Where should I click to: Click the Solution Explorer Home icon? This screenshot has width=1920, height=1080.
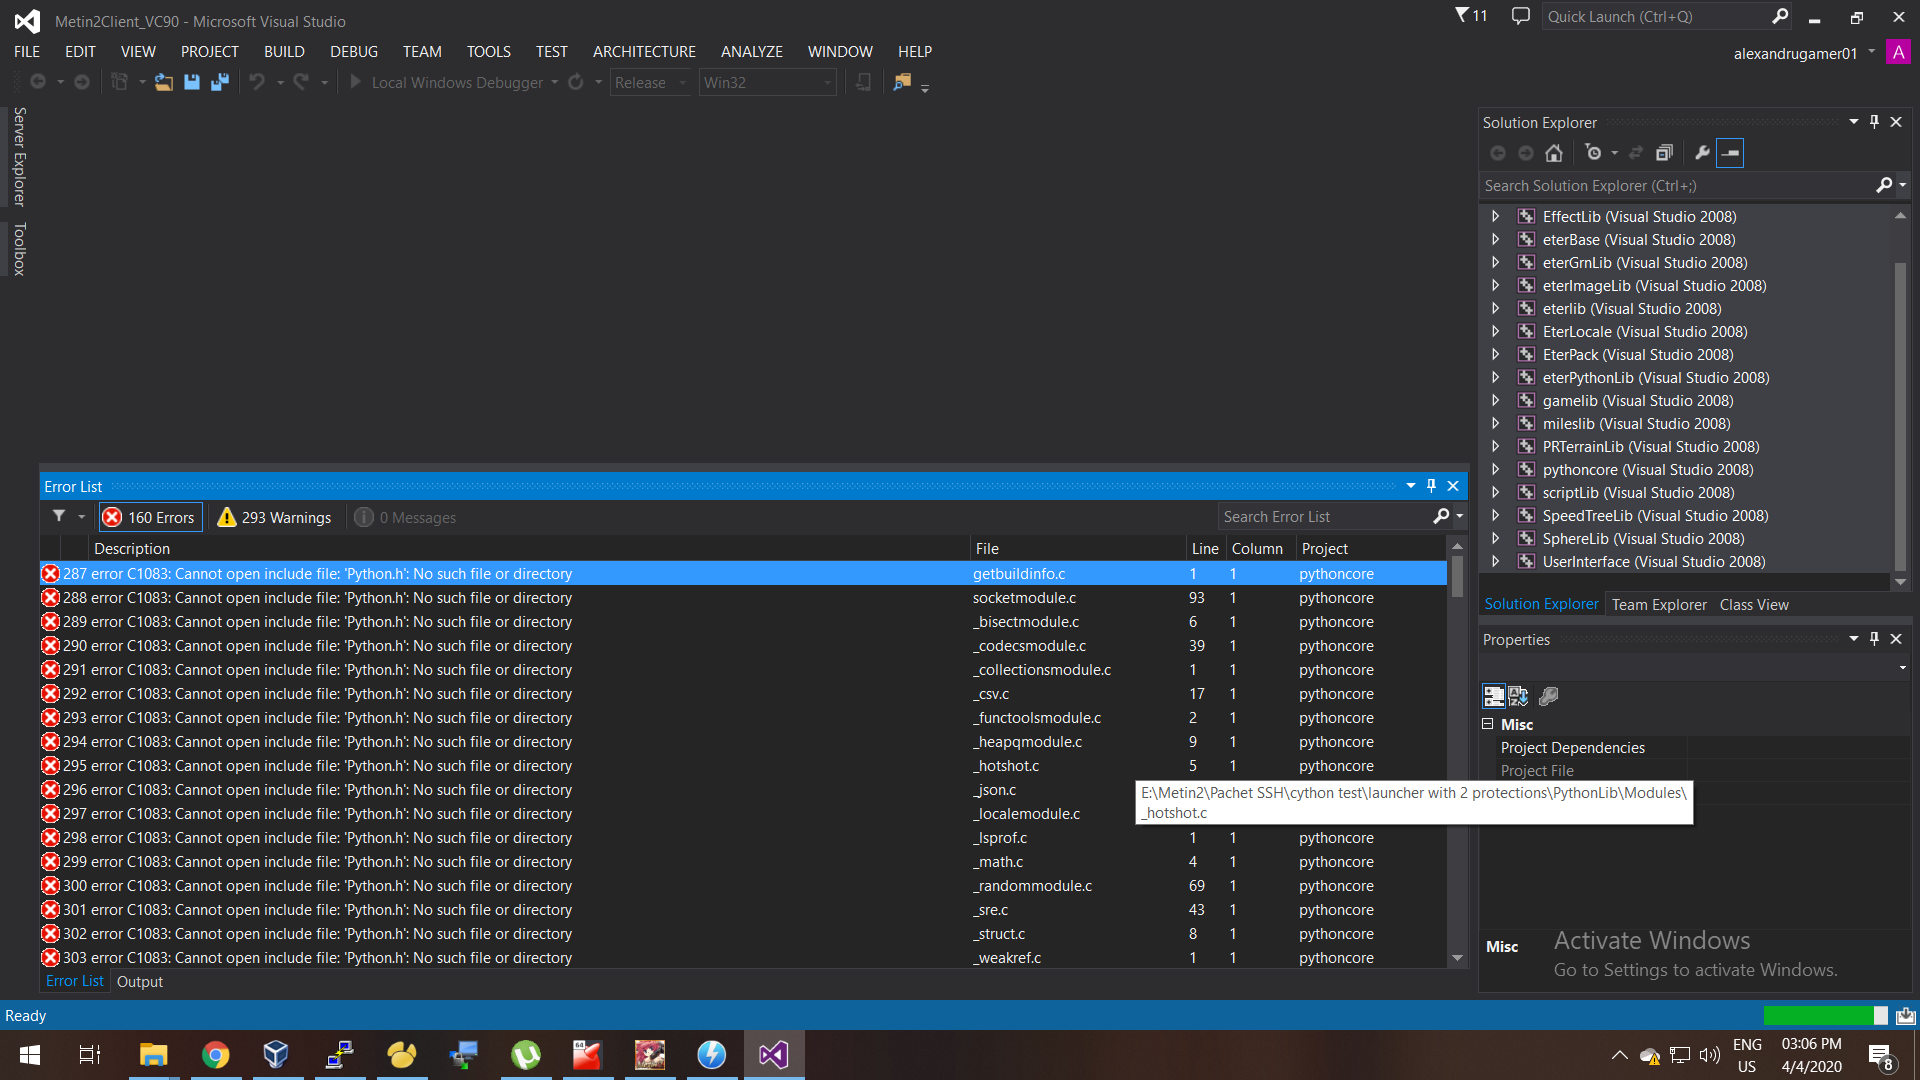1553,153
